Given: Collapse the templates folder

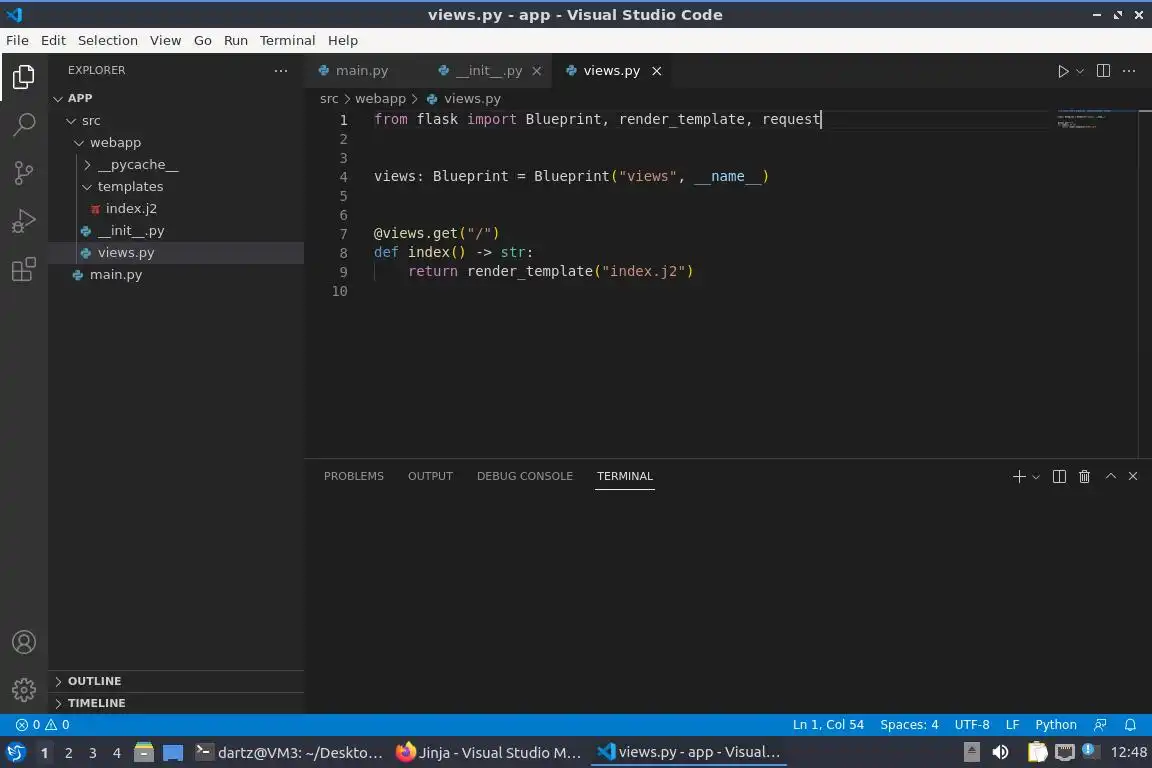Looking at the screenshot, I should (x=176, y=187).
